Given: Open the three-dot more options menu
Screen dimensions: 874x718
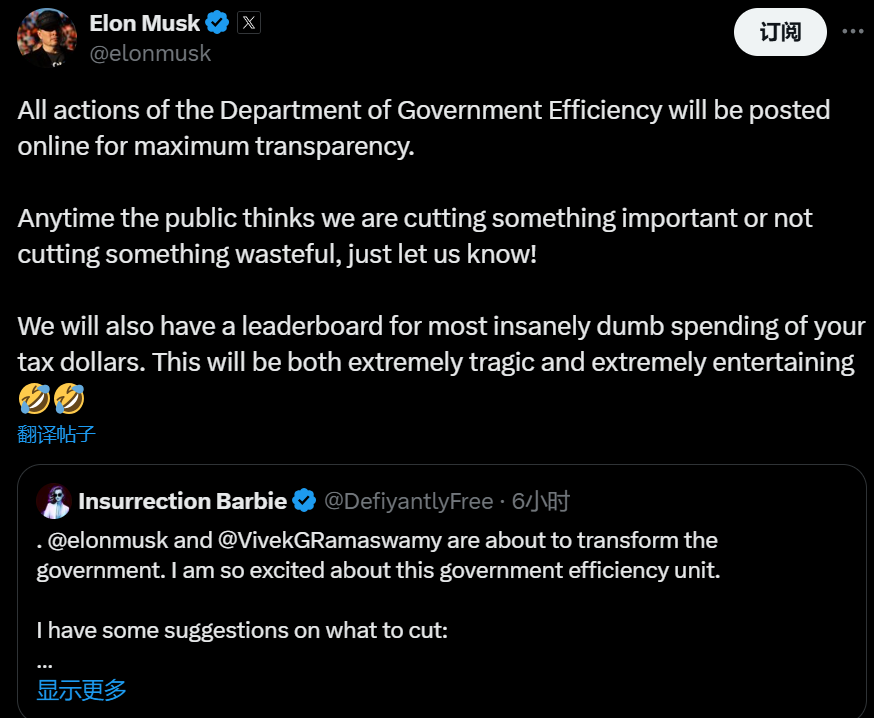Looking at the screenshot, I should tap(852, 31).
